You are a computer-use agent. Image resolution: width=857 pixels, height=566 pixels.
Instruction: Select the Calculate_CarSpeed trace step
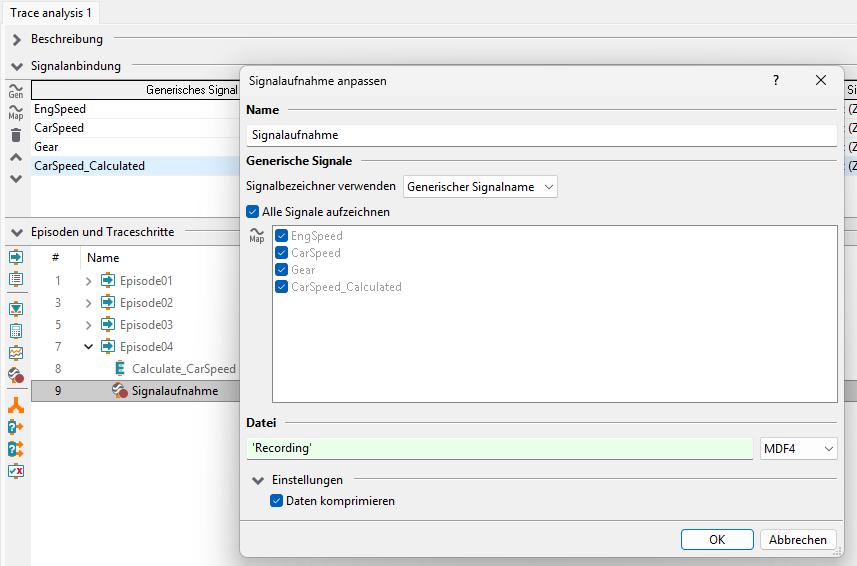tap(184, 369)
